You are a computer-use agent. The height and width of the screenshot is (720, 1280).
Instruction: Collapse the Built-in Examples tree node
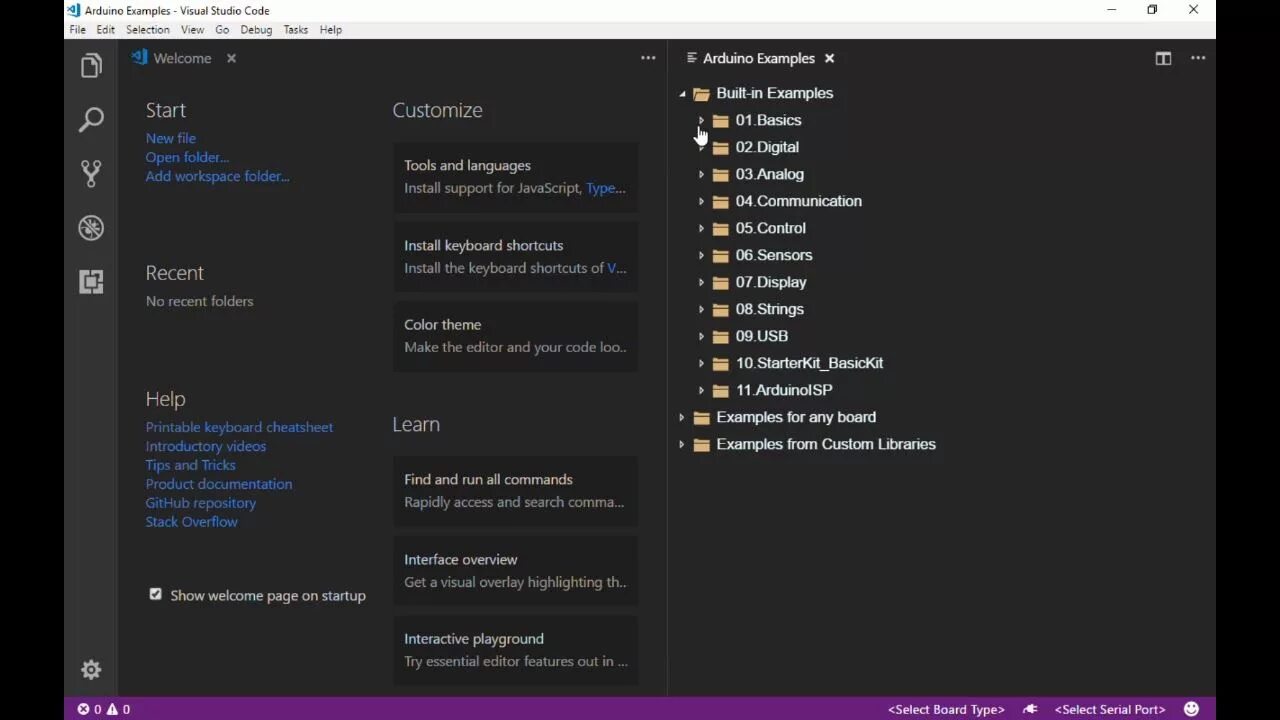point(682,93)
